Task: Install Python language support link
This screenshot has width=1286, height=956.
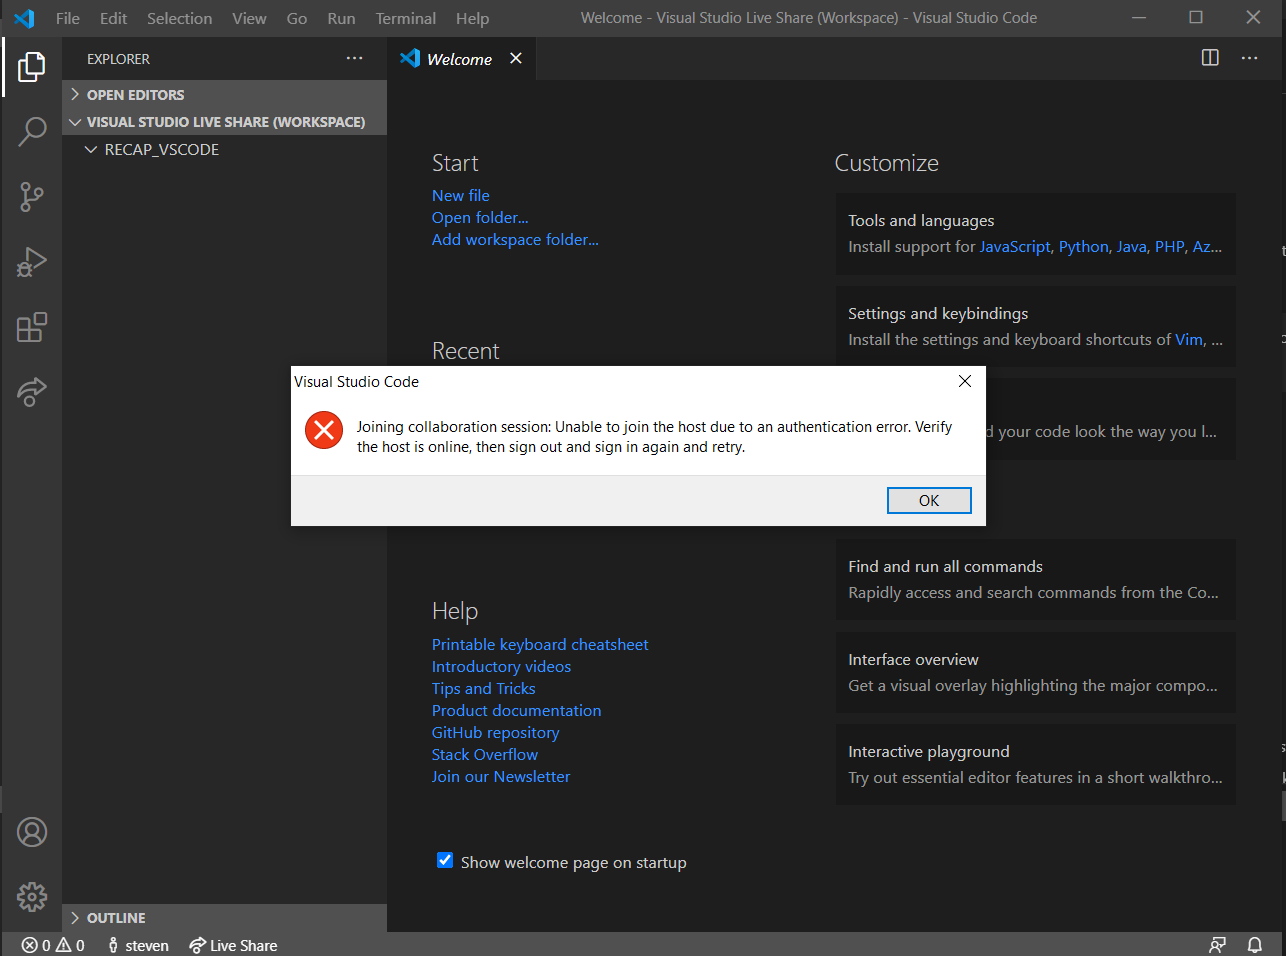Action: pos(1084,246)
